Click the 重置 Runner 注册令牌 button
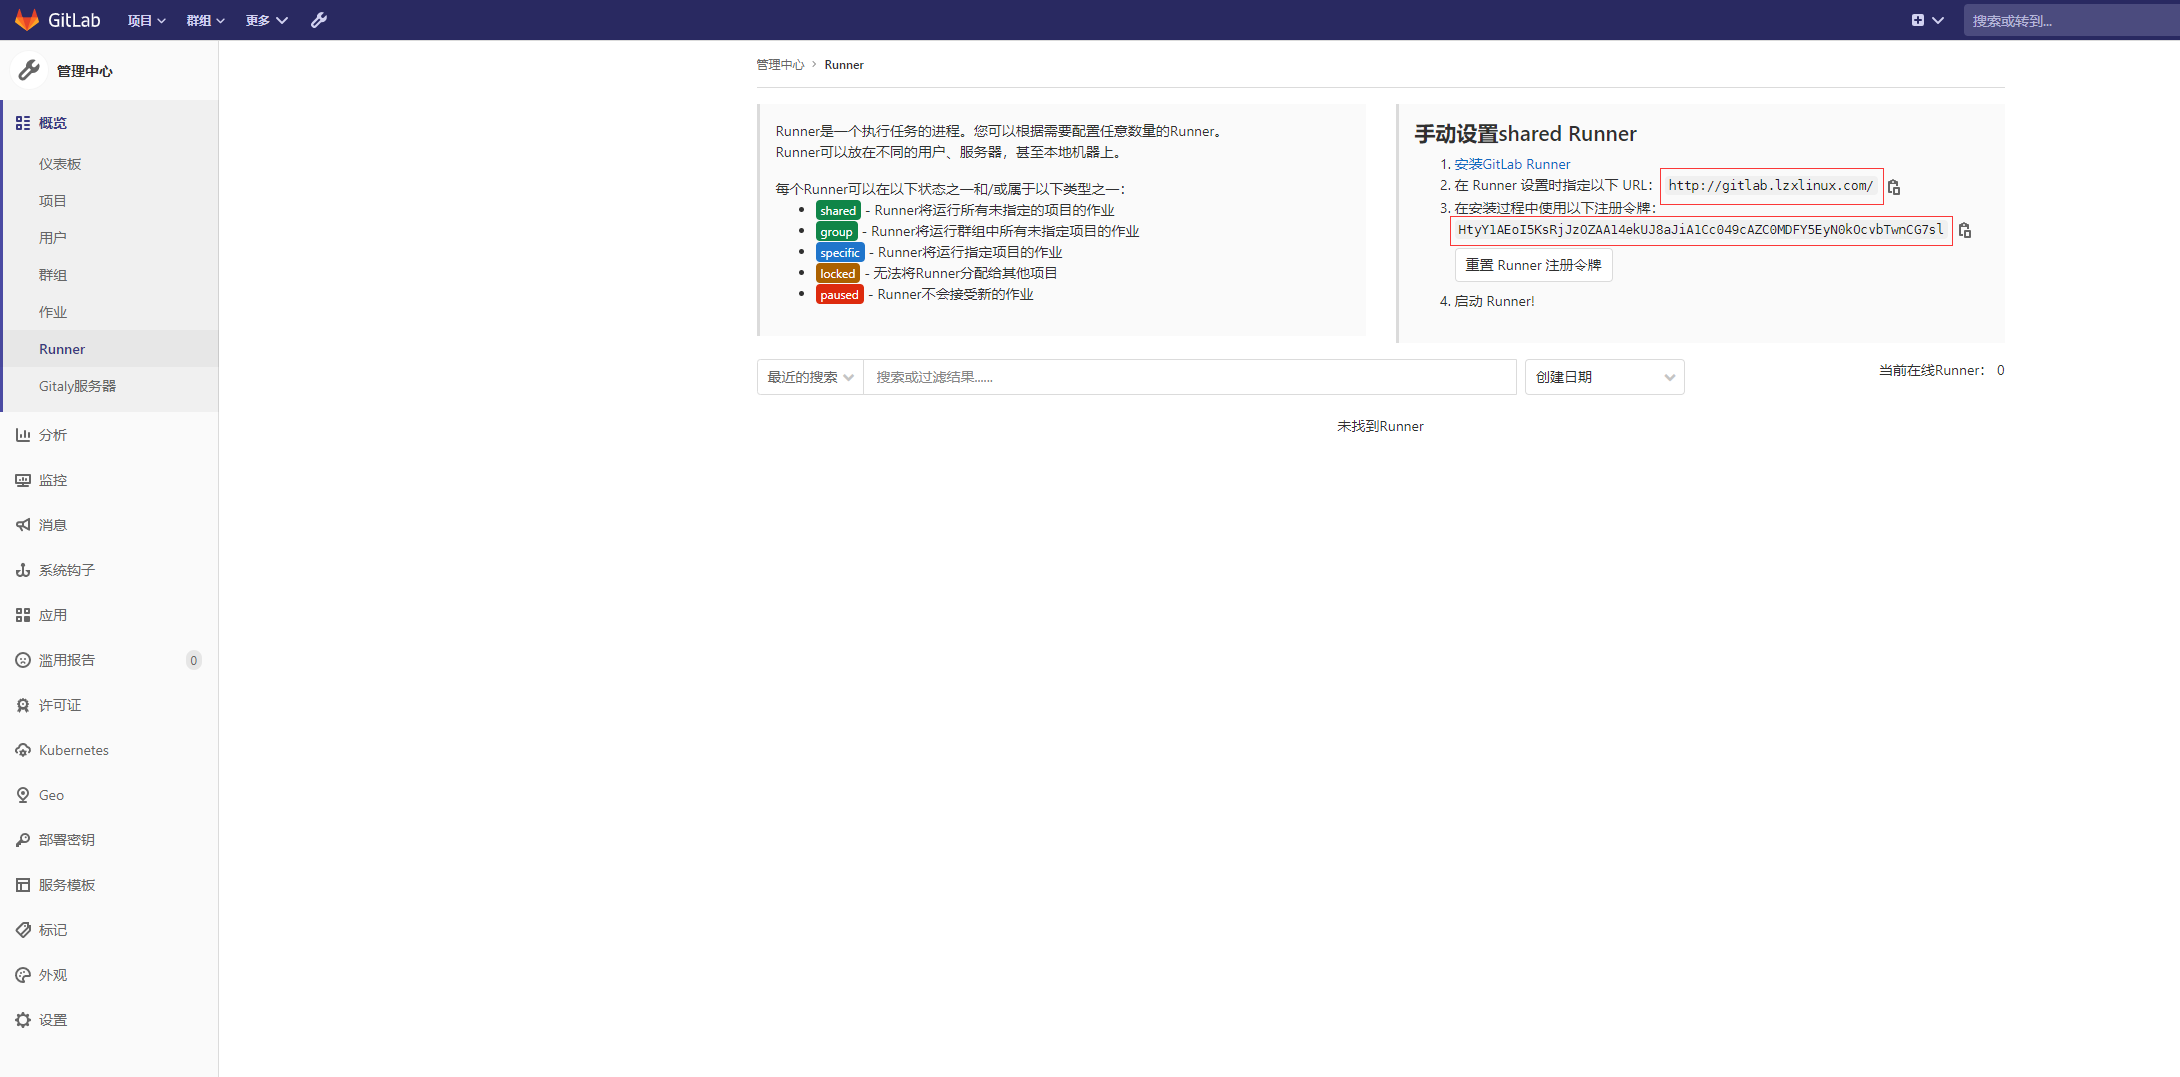 [1533, 265]
